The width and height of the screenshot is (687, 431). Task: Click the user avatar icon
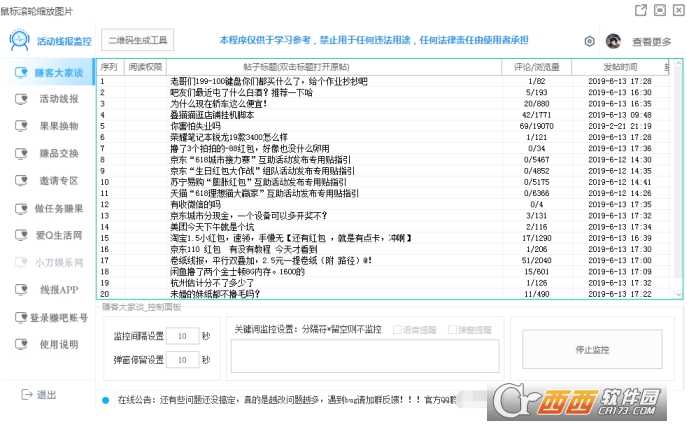pos(613,41)
